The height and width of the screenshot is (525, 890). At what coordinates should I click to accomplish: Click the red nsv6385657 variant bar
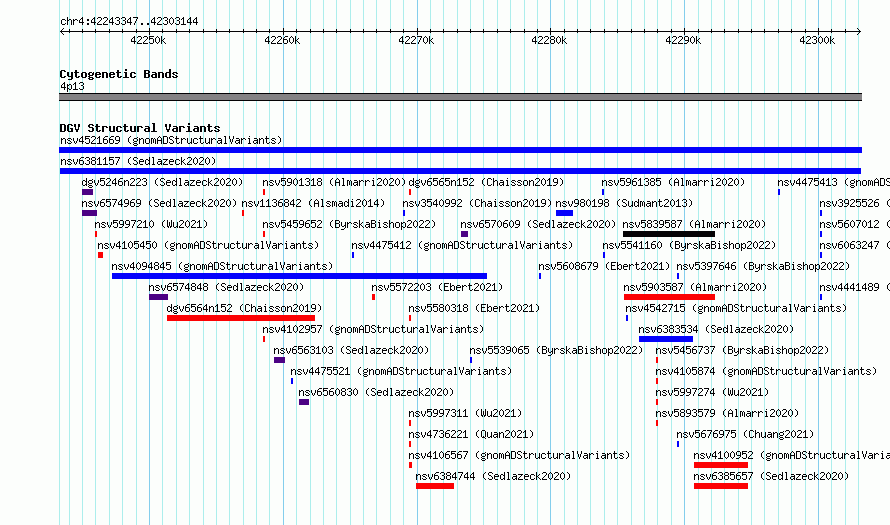click(x=721, y=486)
